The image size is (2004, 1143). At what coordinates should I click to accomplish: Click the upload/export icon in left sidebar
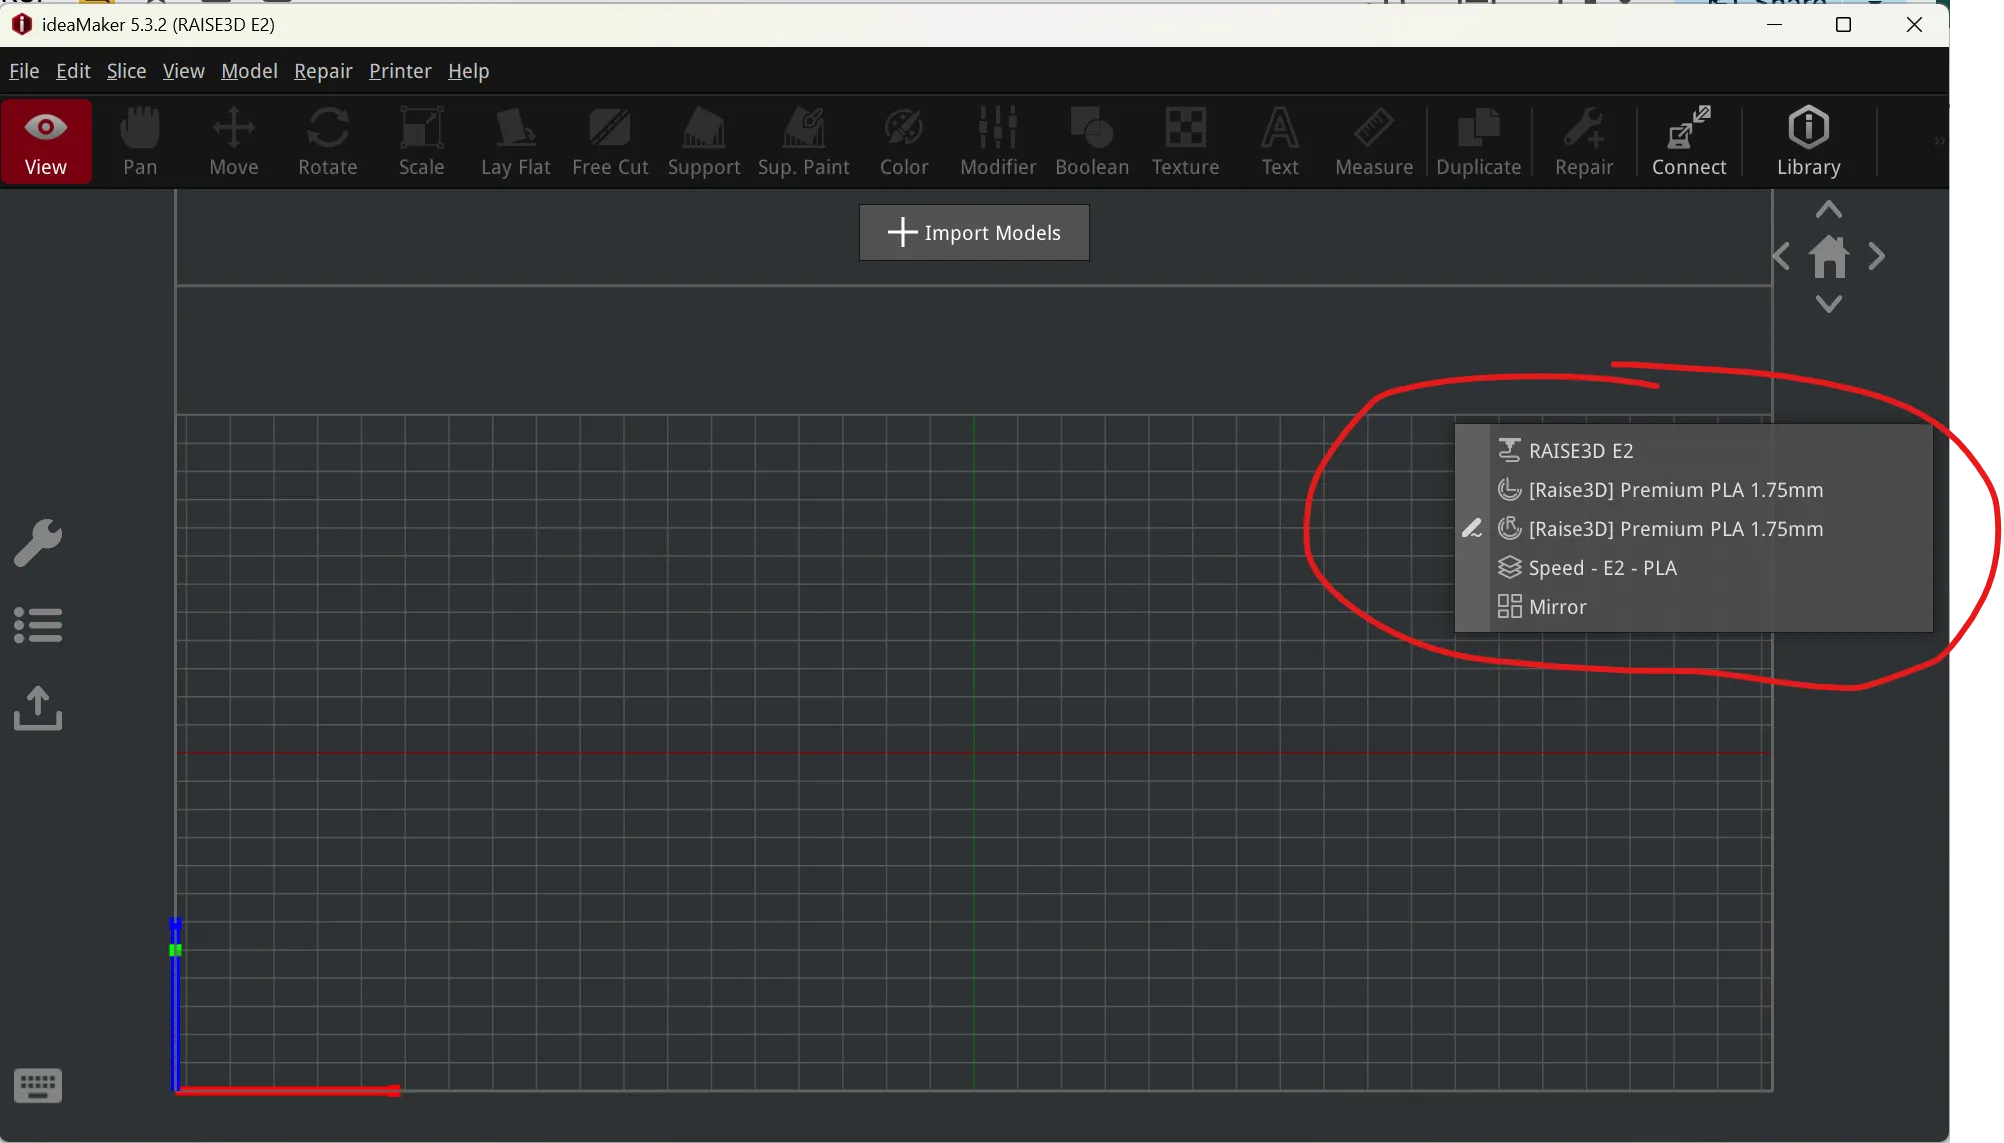[x=38, y=708]
